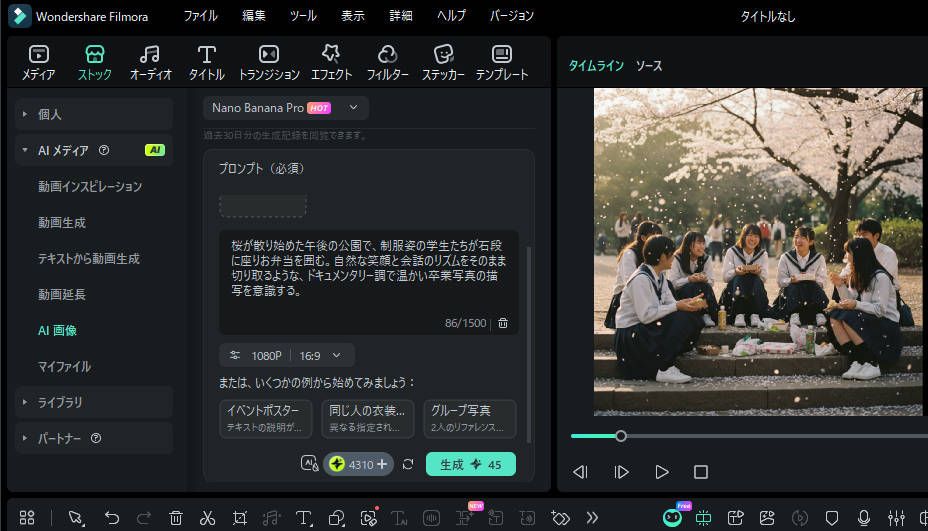Open the ステッカー (Stickers) panel
928x531 pixels.
[442, 62]
